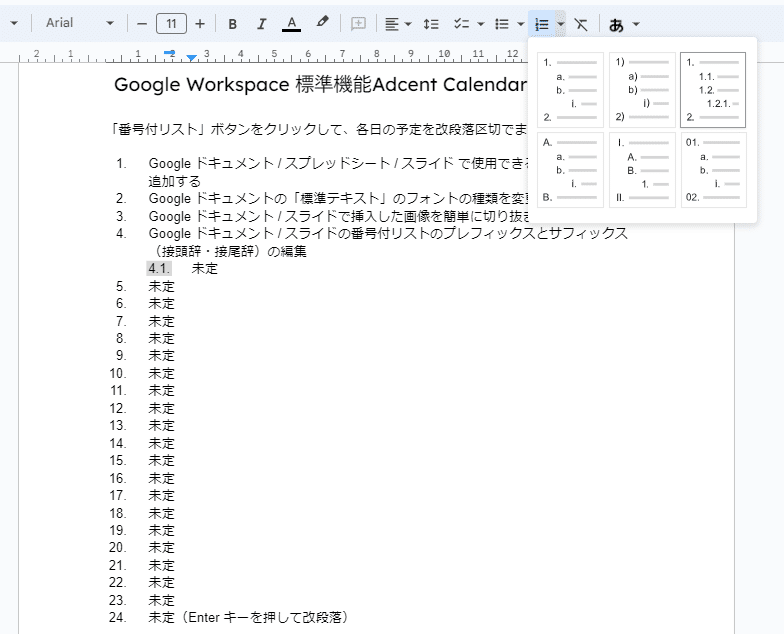Toggle italic formatting
Viewport: 784px width, 634px height.
pyautogui.click(x=261, y=24)
